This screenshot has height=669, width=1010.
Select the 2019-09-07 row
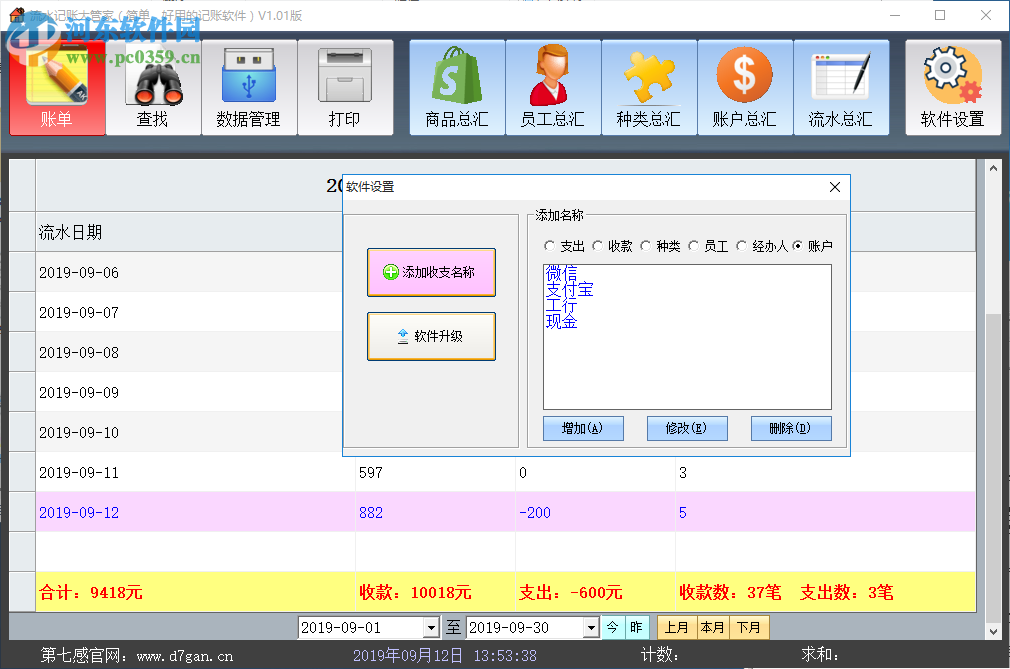click(189, 312)
